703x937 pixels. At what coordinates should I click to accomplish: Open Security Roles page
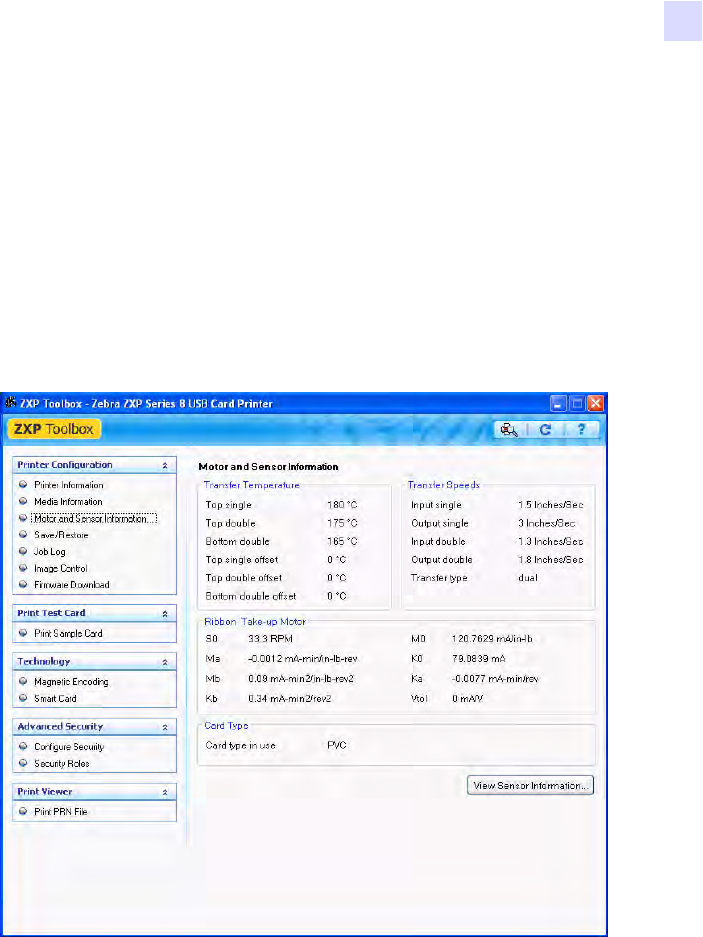pyautogui.click(x=62, y=763)
